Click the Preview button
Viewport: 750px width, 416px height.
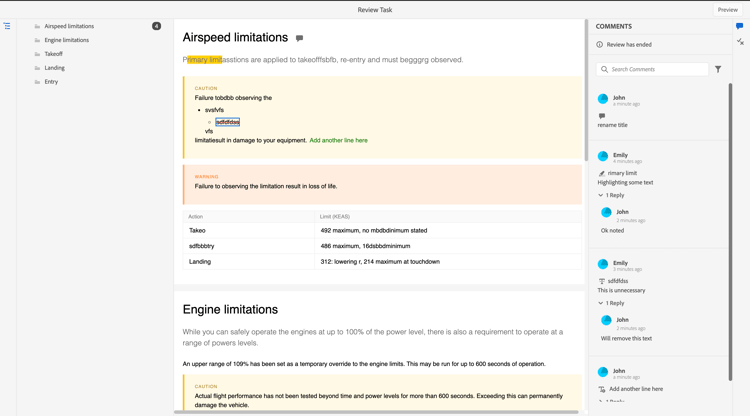click(x=727, y=10)
